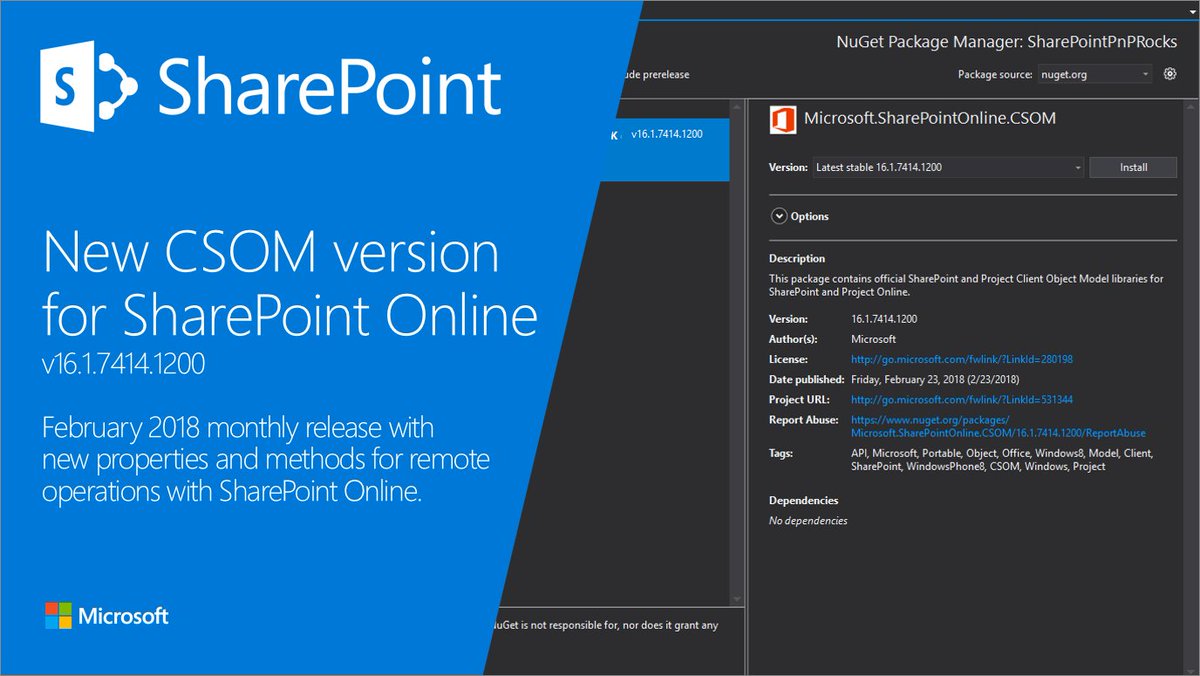Expand the Options section chevron
The width and height of the screenshot is (1200, 676).
click(x=779, y=216)
